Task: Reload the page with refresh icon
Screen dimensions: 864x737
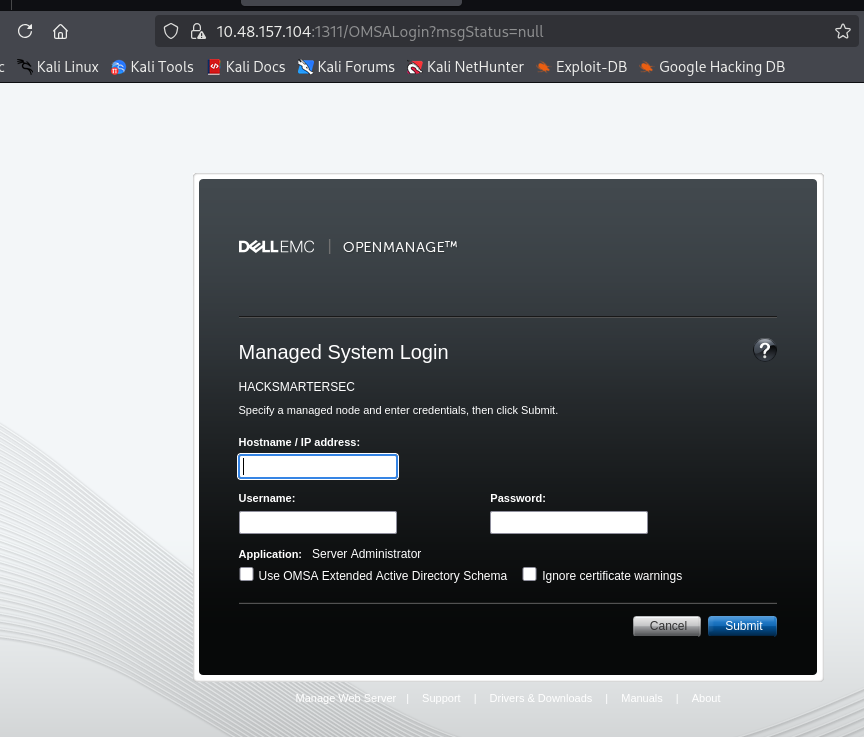Action: 25,31
